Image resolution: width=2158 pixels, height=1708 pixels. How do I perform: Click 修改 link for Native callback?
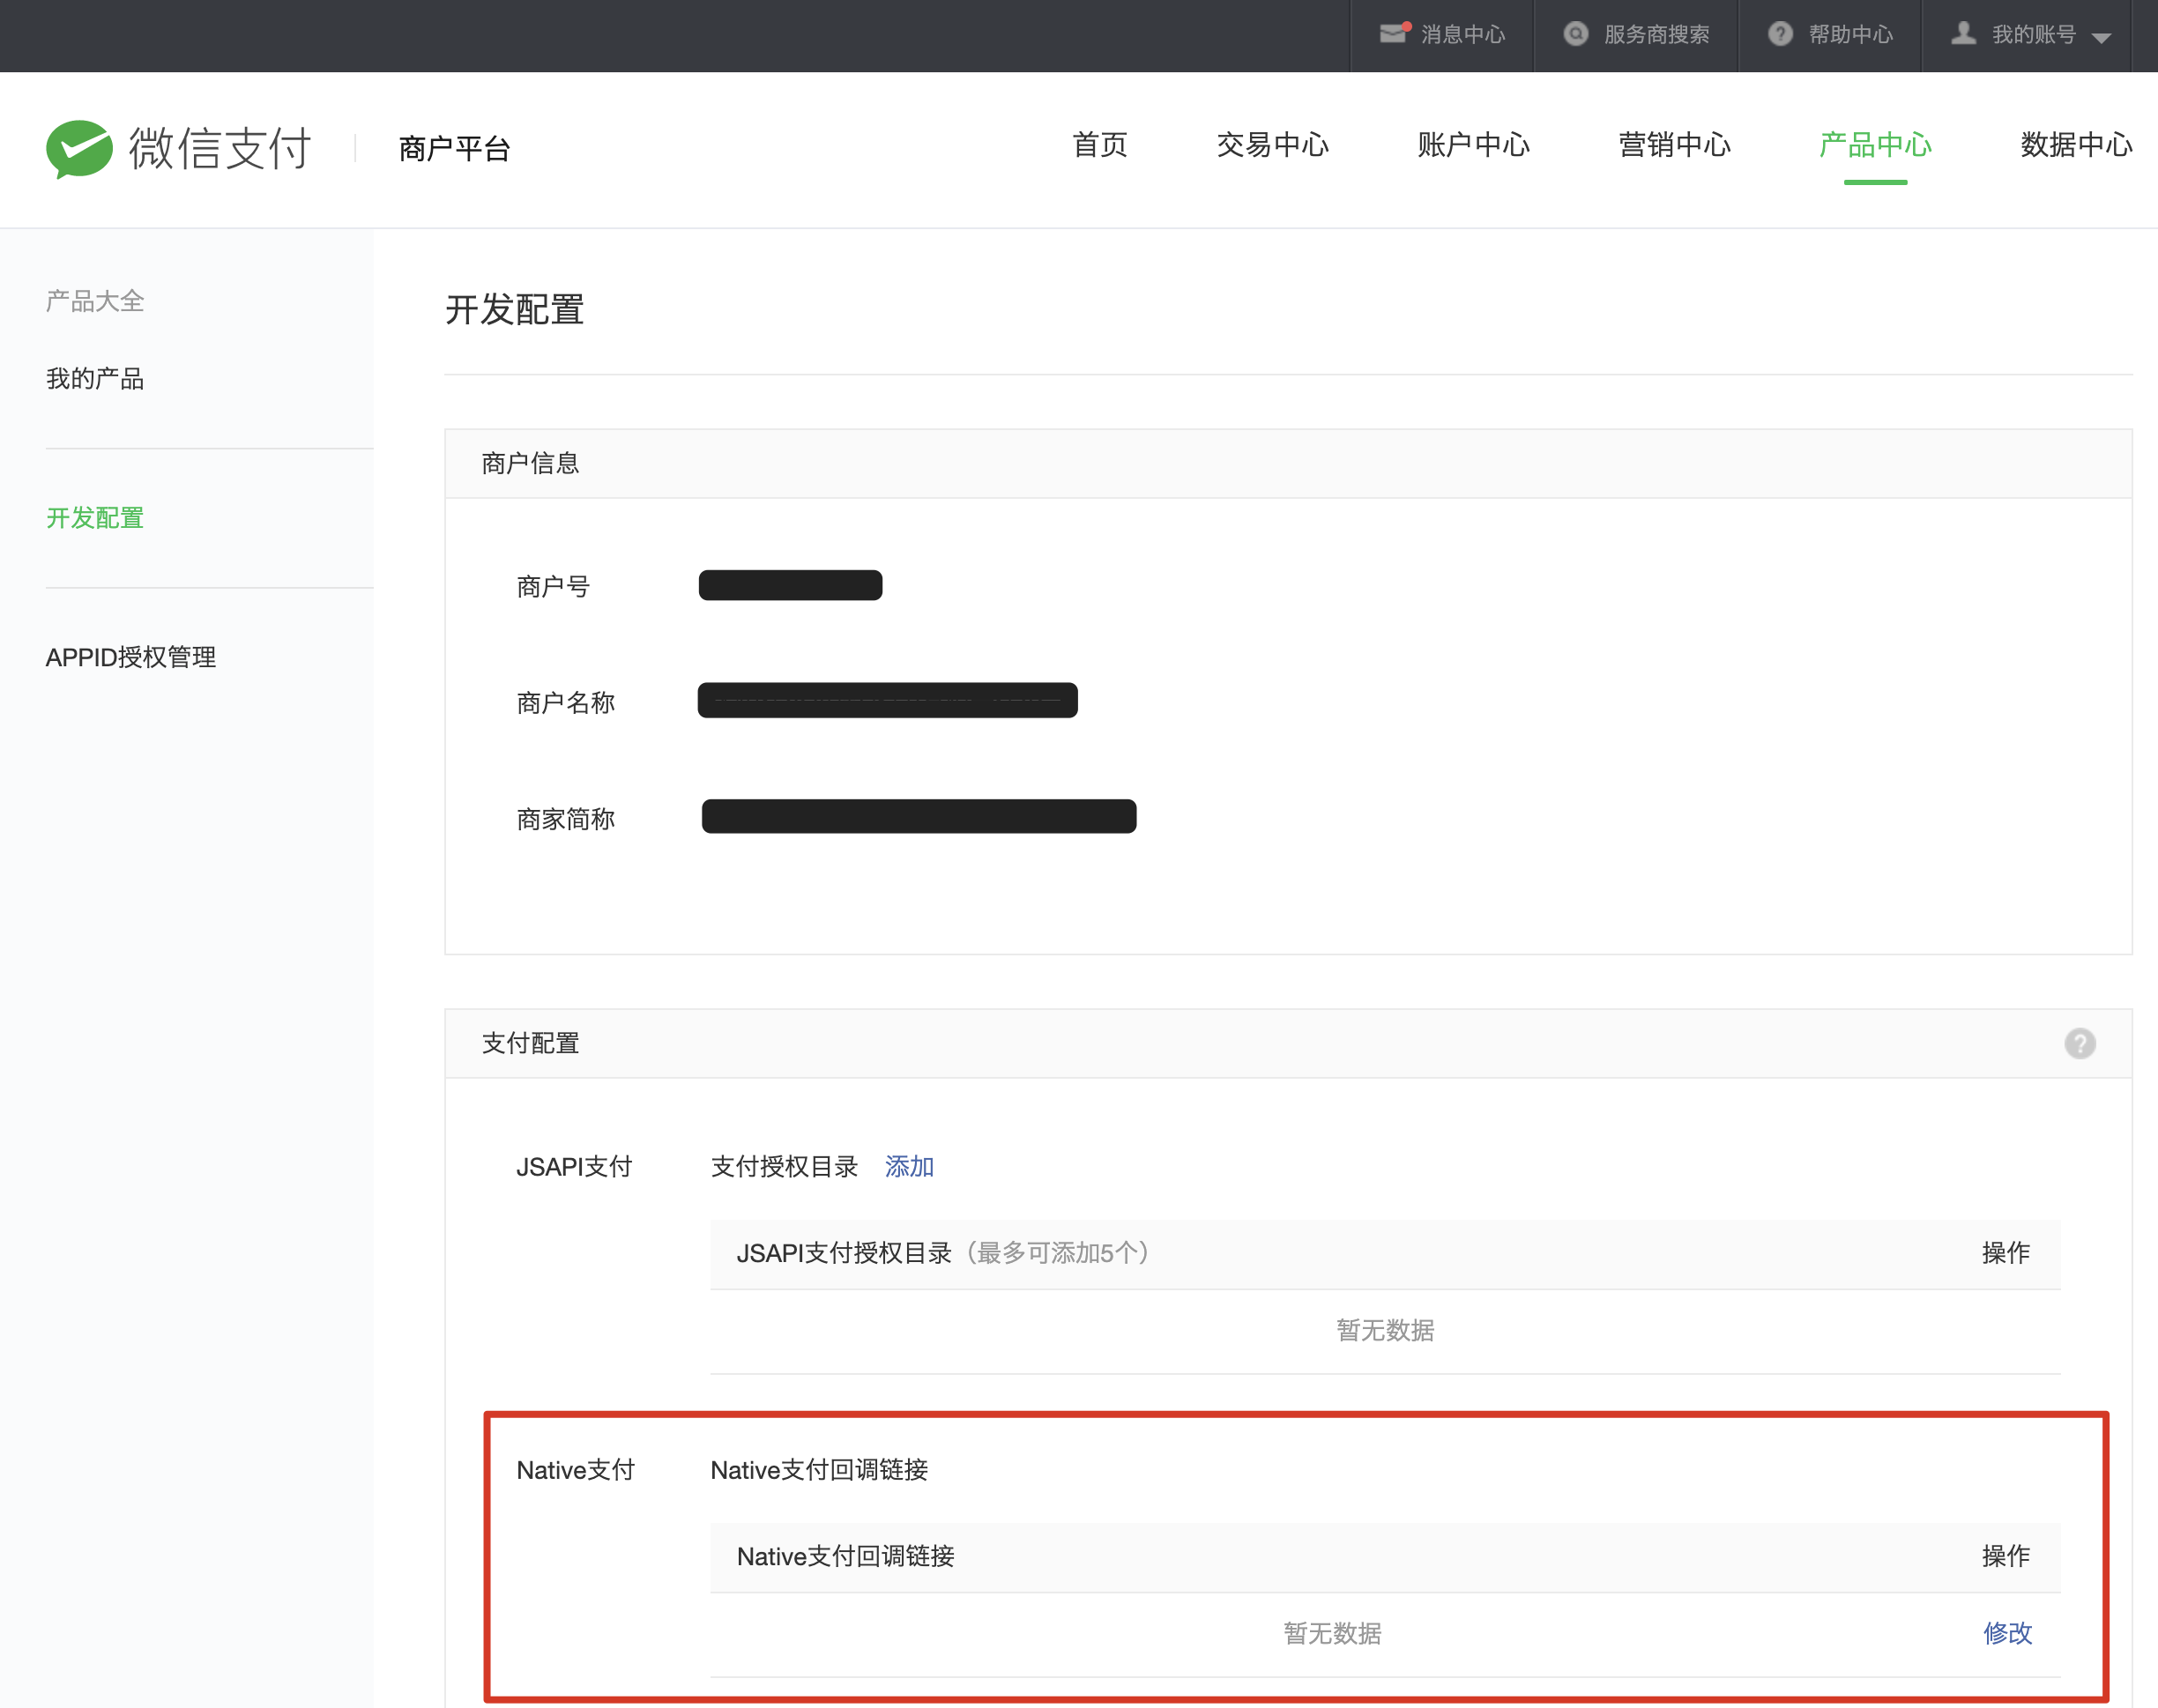click(x=2007, y=1632)
